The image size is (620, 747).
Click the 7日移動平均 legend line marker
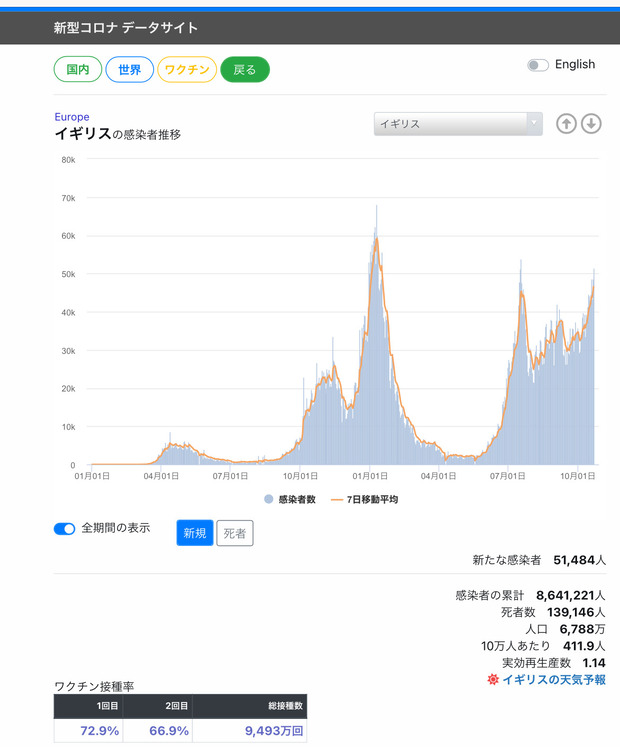click(x=336, y=499)
